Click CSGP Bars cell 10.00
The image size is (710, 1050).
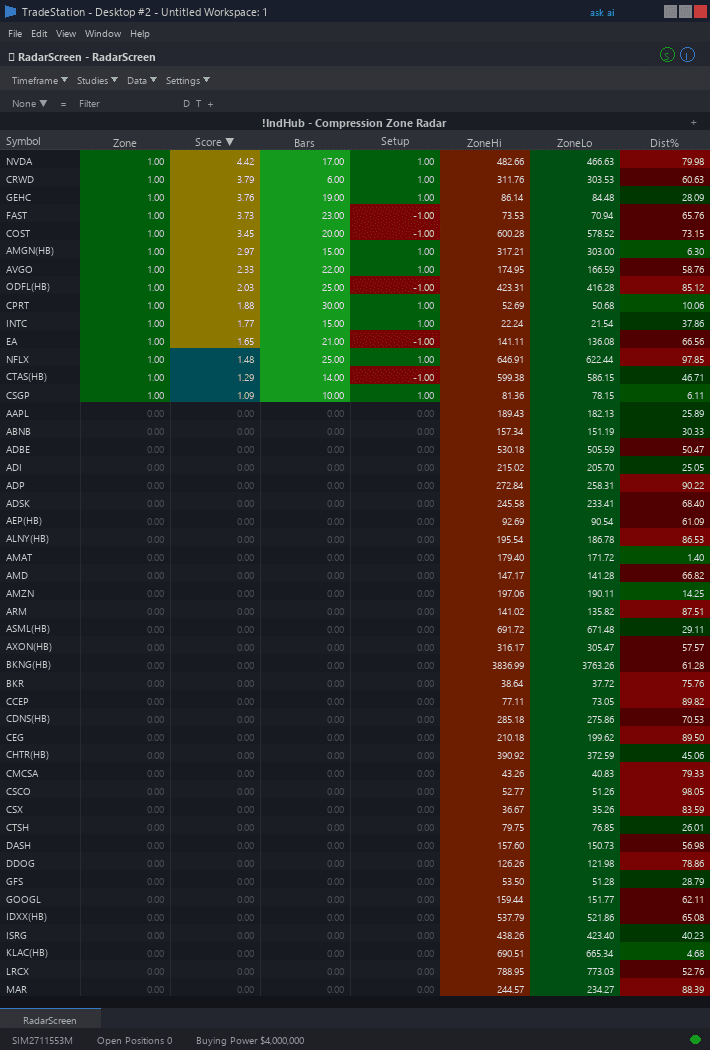pos(305,395)
